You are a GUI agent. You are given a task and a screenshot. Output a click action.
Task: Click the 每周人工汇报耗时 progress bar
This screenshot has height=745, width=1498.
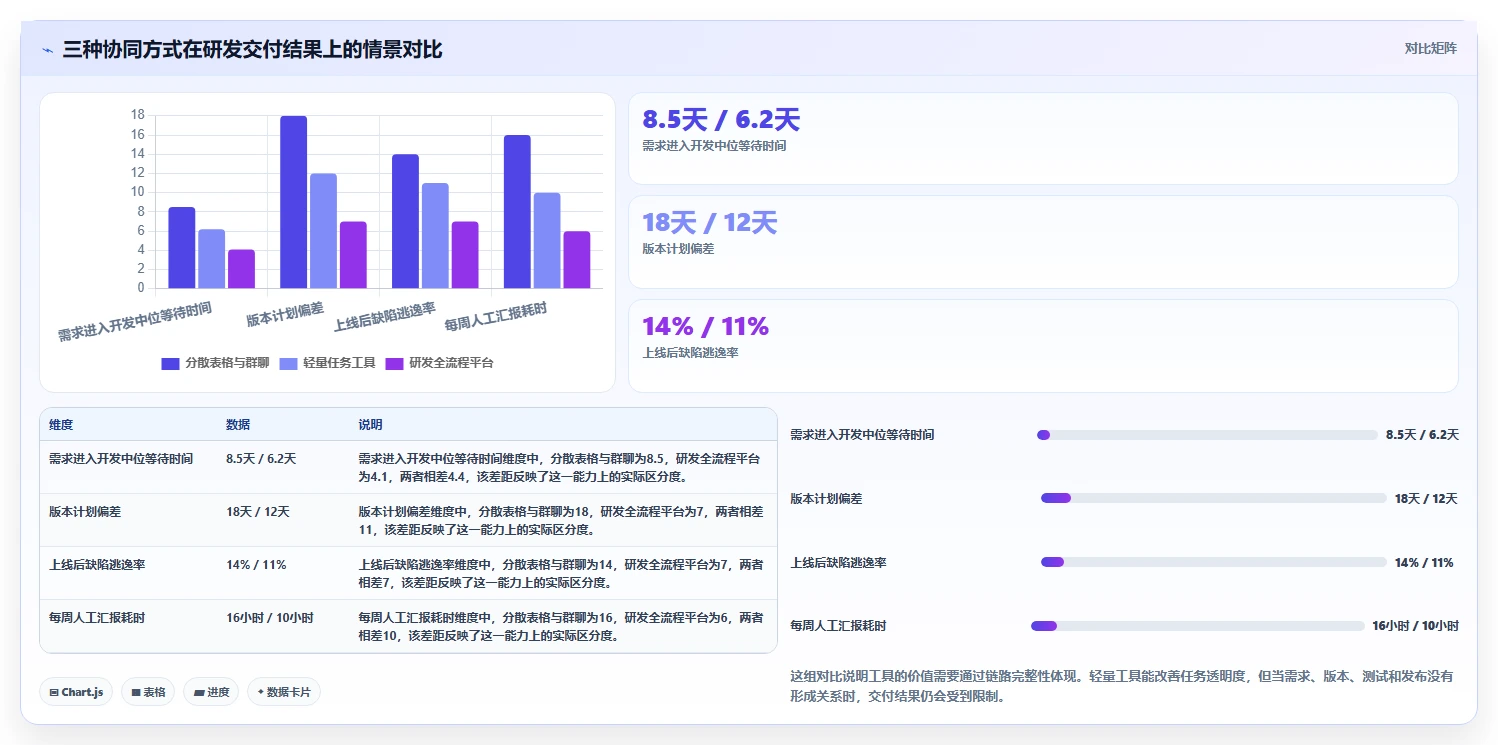[1198, 626]
